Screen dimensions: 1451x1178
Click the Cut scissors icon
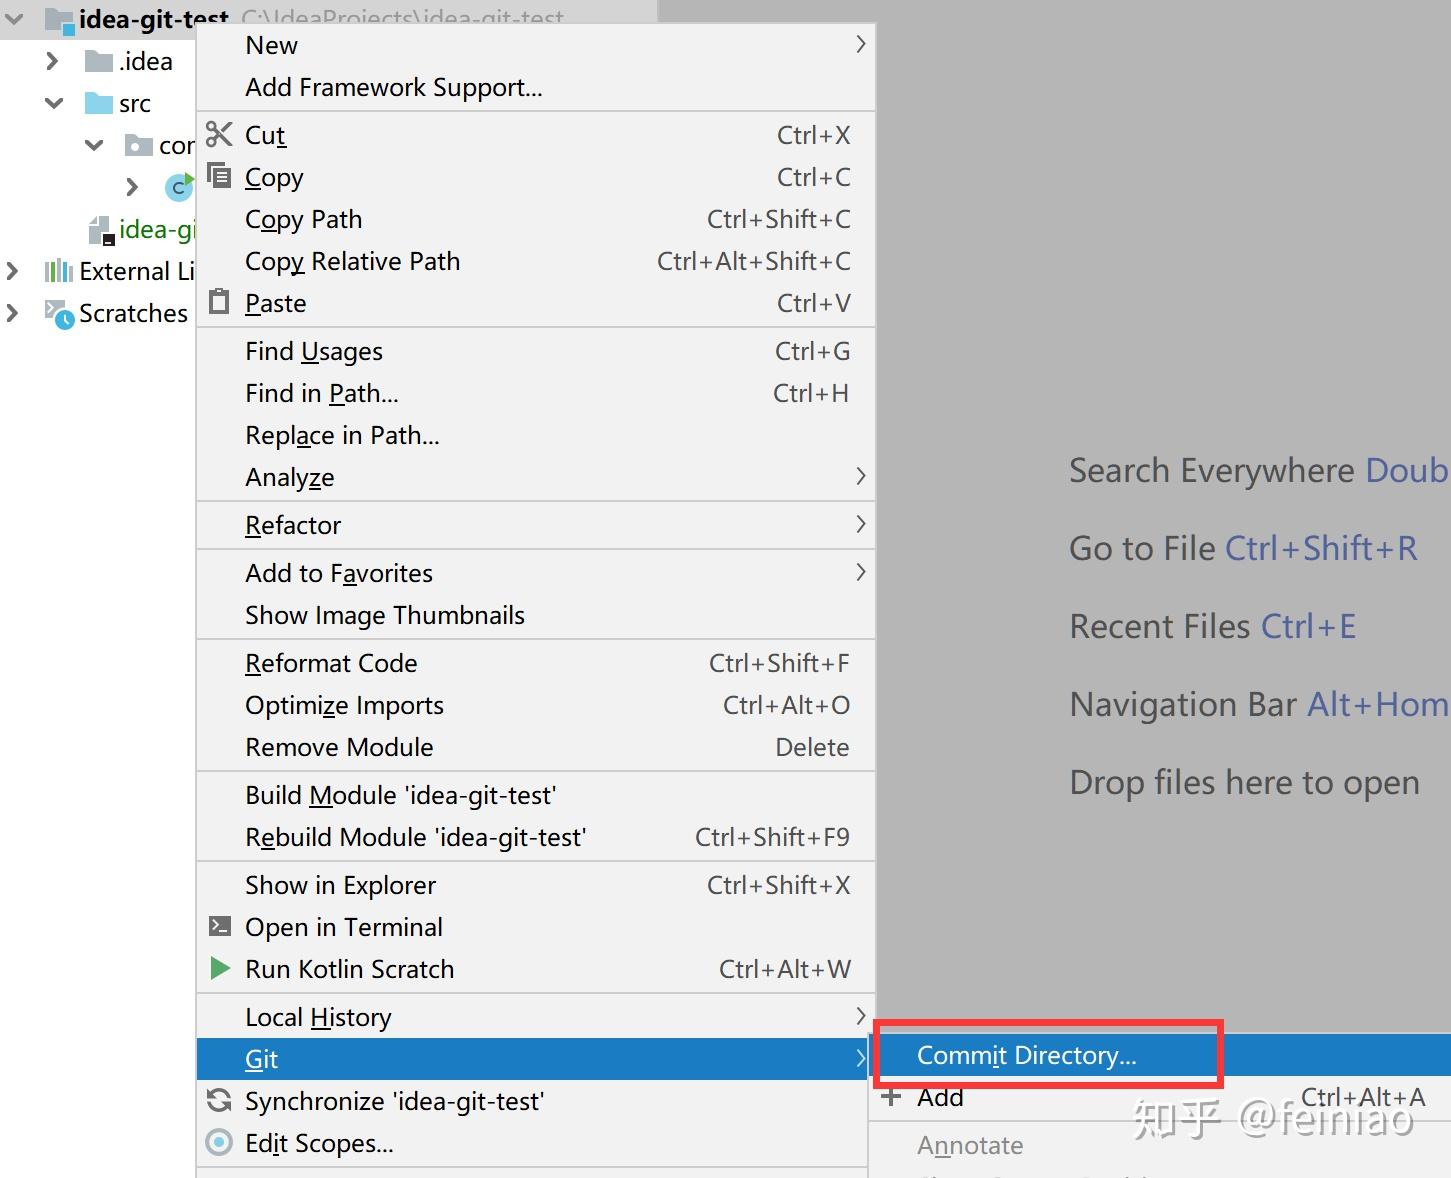219,134
